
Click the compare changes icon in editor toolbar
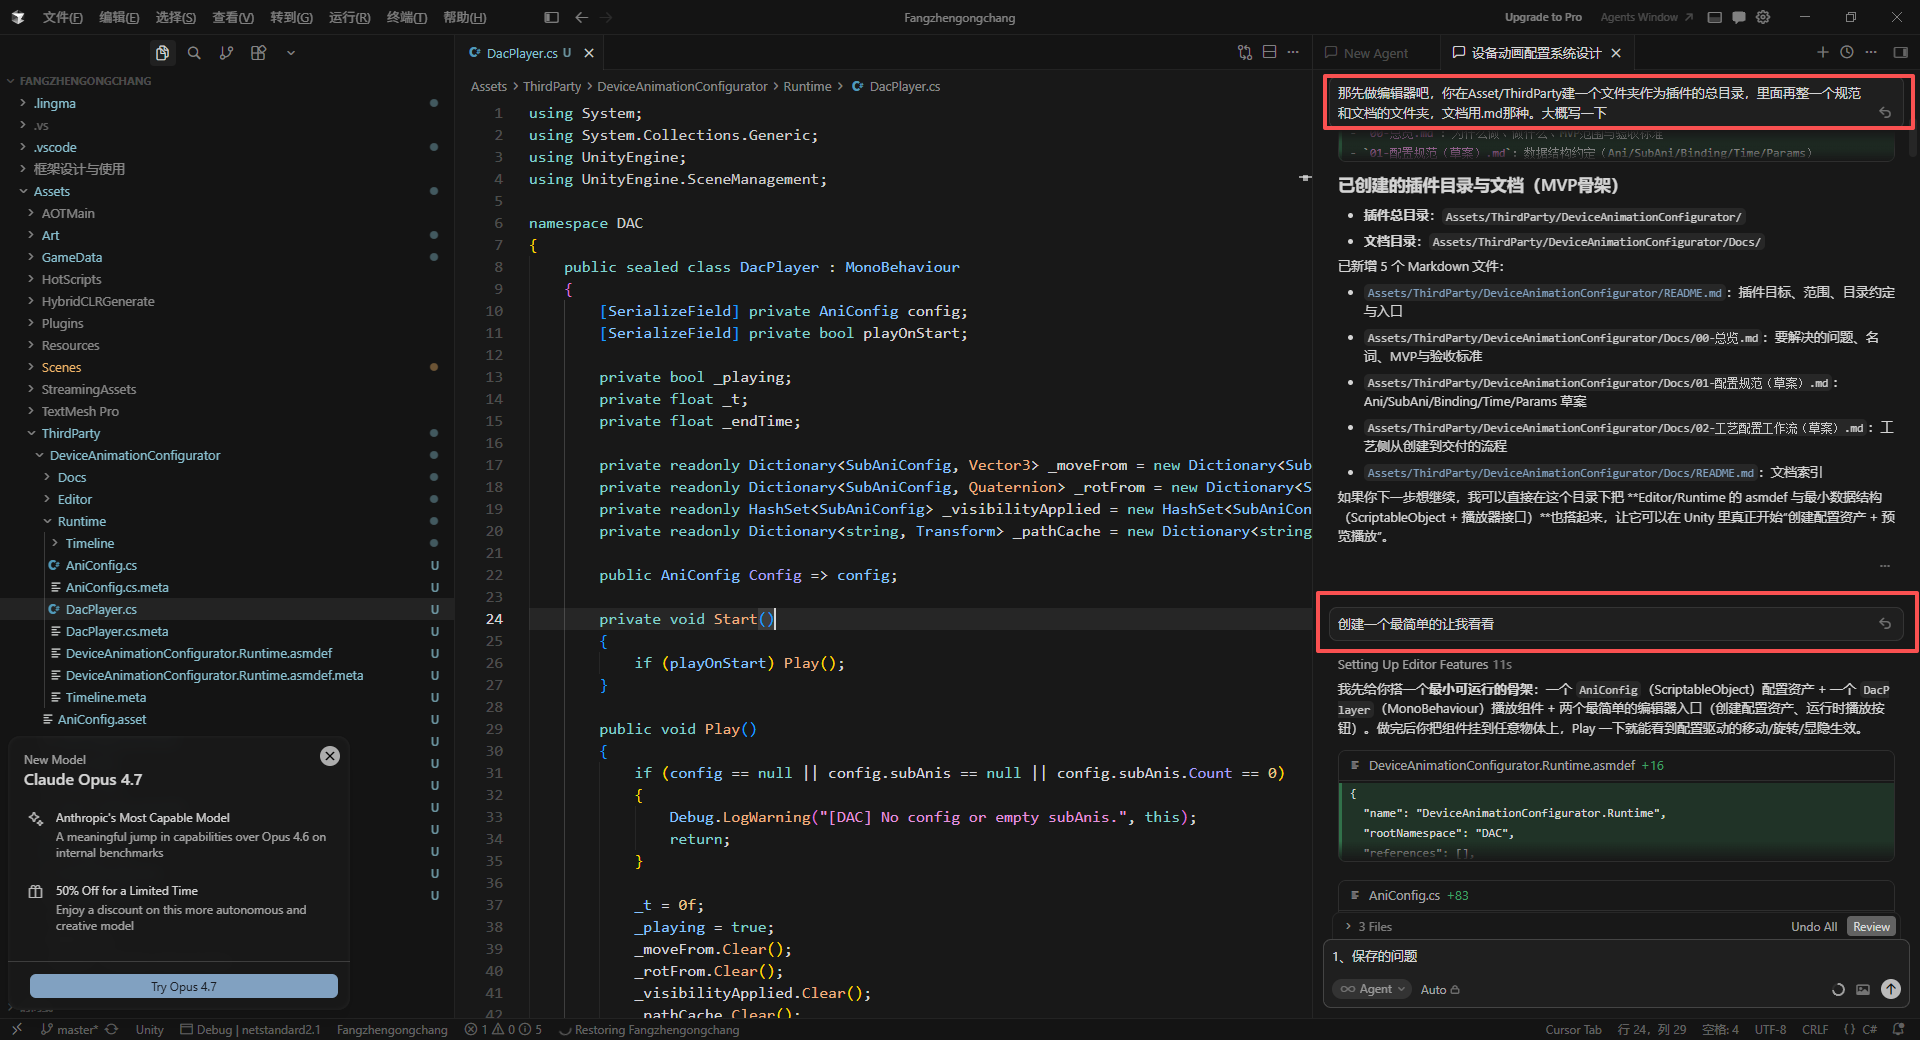(x=1245, y=52)
